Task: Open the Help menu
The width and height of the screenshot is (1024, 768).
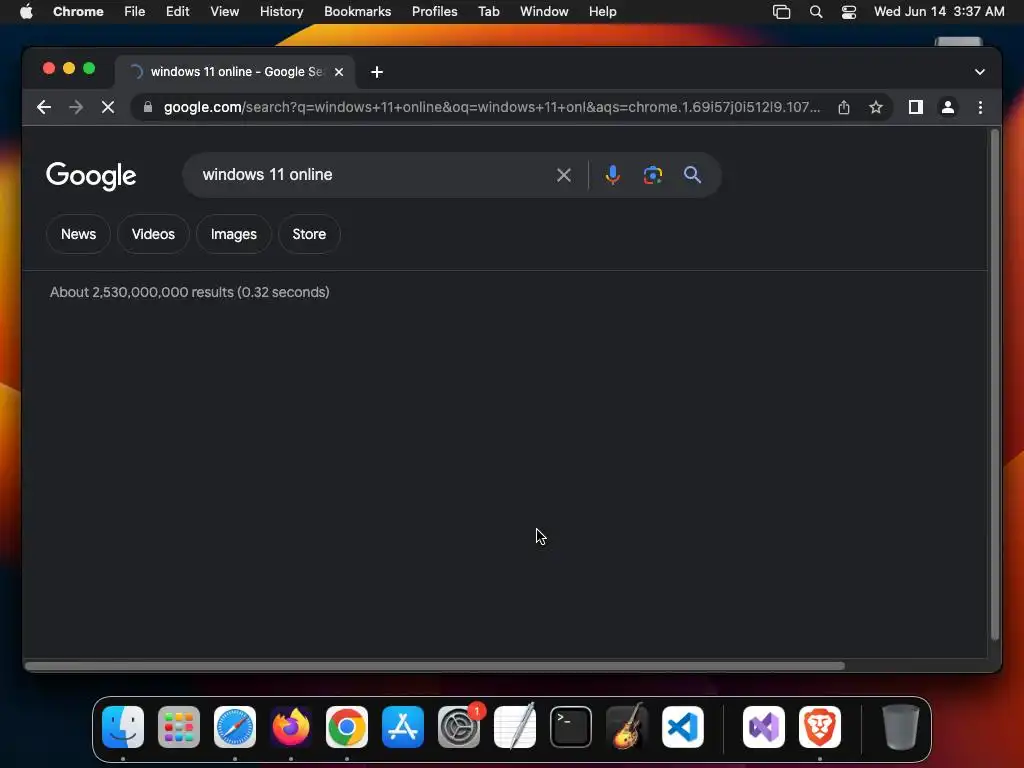Action: click(602, 12)
